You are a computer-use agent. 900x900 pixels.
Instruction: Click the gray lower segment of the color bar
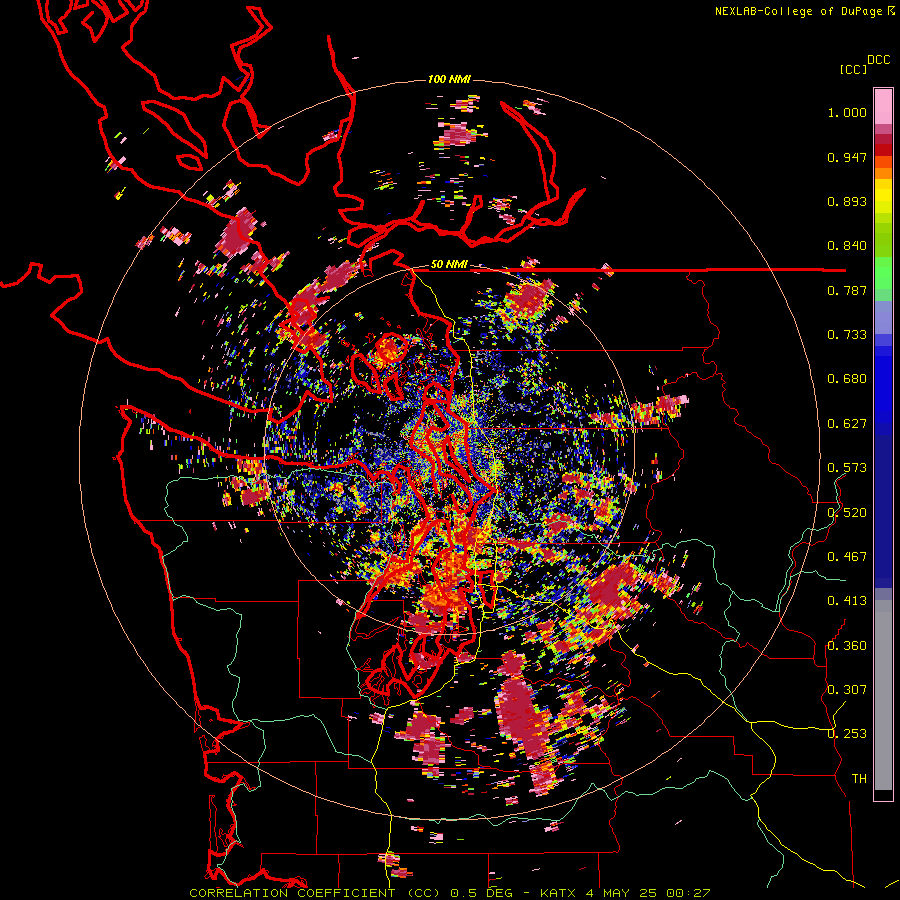[x=883, y=695]
